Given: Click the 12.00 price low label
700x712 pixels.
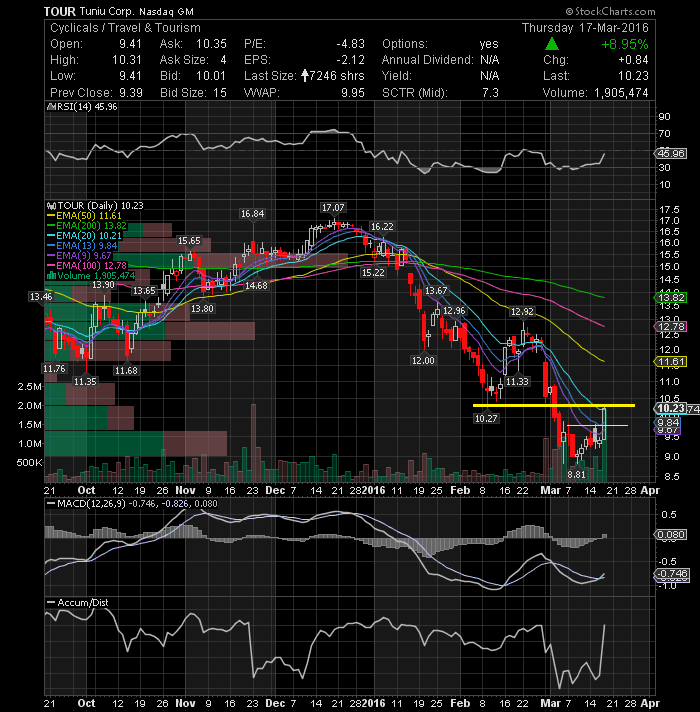Looking at the screenshot, I should tap(423, 361).
